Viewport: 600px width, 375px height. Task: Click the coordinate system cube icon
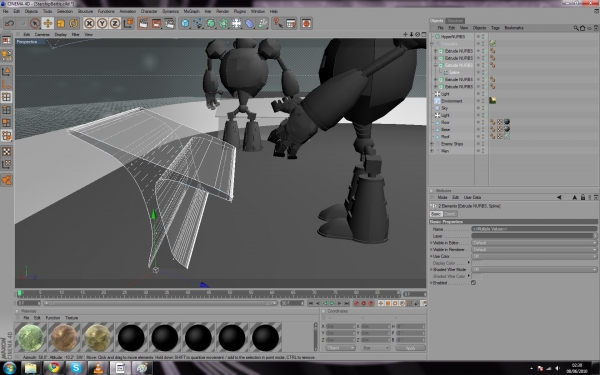pos(128,23)
